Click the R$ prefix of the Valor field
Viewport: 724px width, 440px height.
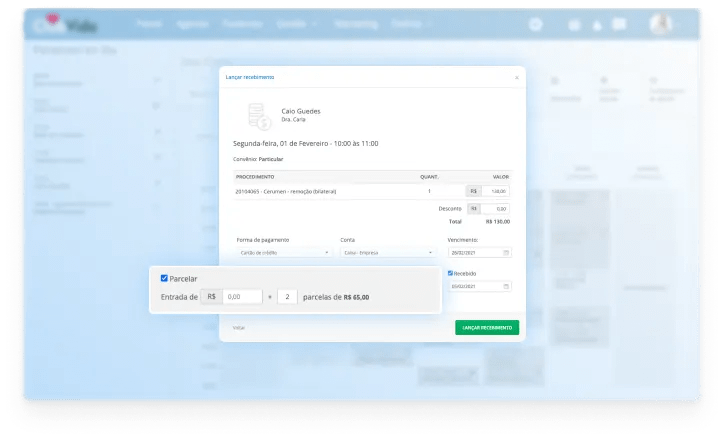473,190
